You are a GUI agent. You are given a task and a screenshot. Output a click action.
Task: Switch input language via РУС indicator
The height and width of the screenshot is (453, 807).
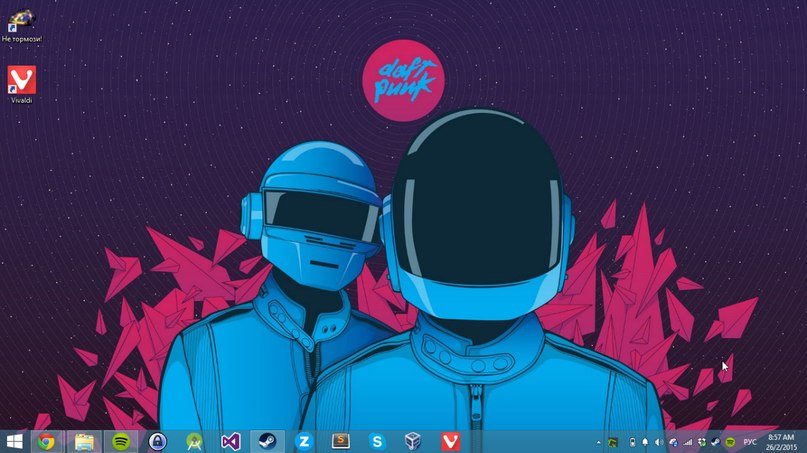tap(750, 442)
